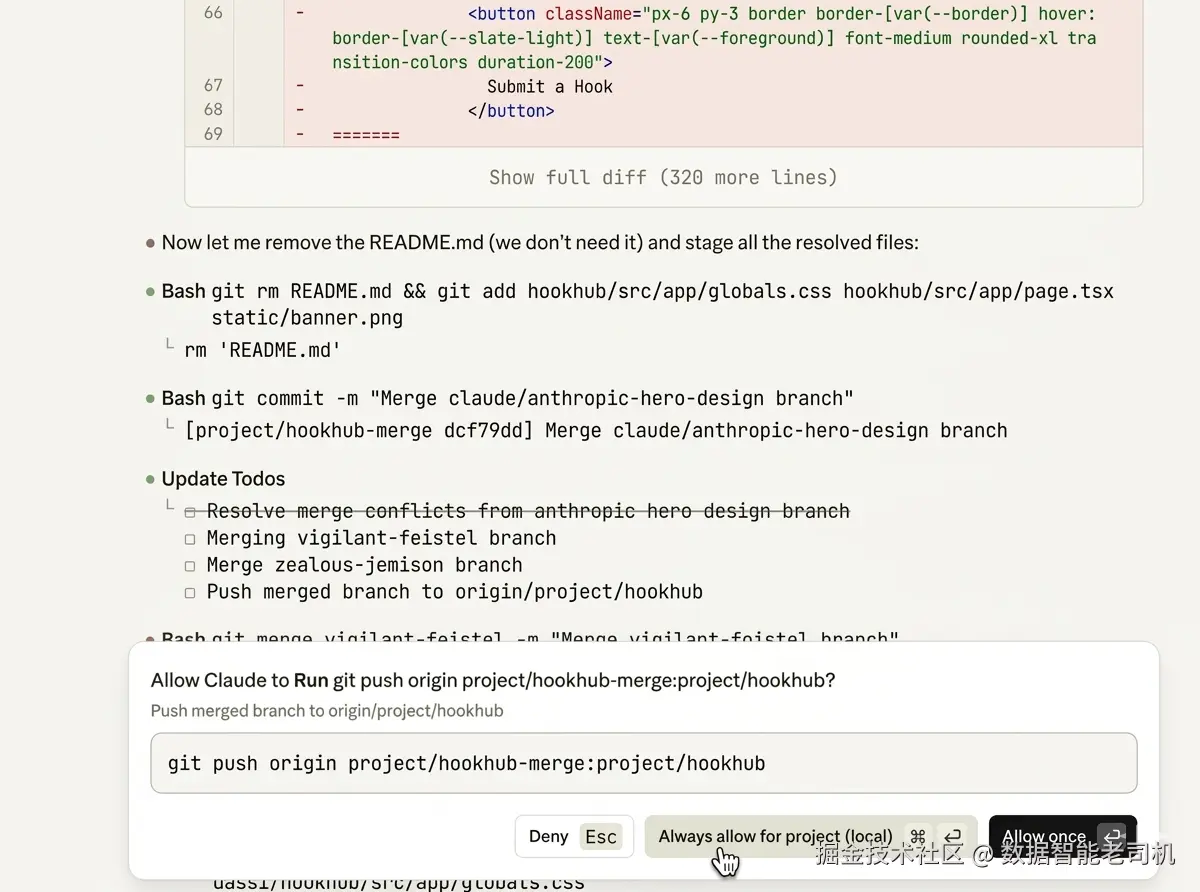Click the rm 'README.md' output line
This screenshot has height=892, width=1200.
pos(262,350)
